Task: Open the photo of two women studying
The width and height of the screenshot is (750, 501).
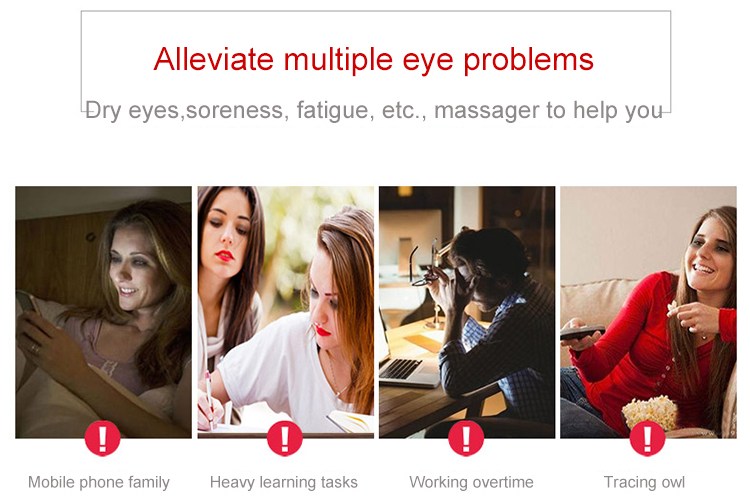Action: pyautogui.click(x=286, y=312)
